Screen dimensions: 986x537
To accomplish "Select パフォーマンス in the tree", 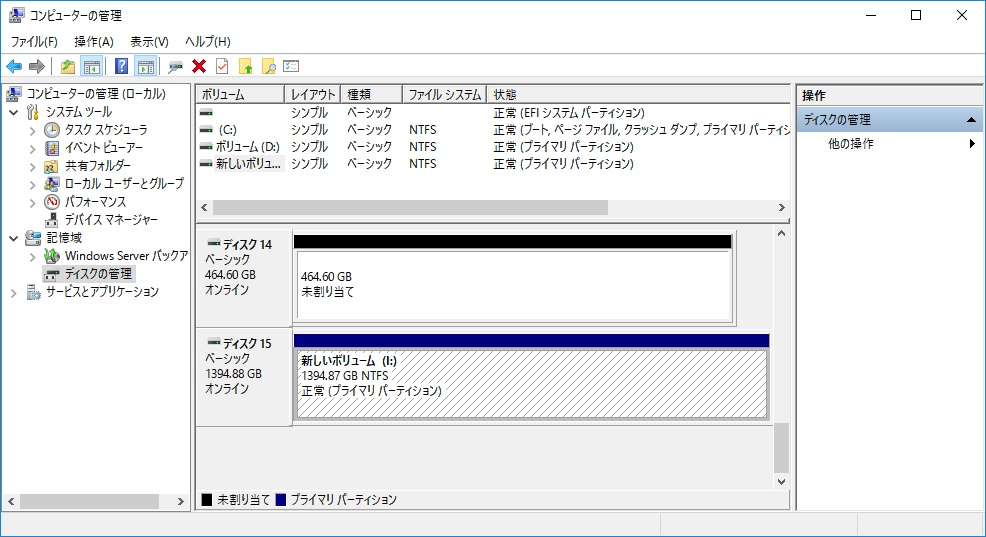I will pyautogui.click(x=95, y=202).
